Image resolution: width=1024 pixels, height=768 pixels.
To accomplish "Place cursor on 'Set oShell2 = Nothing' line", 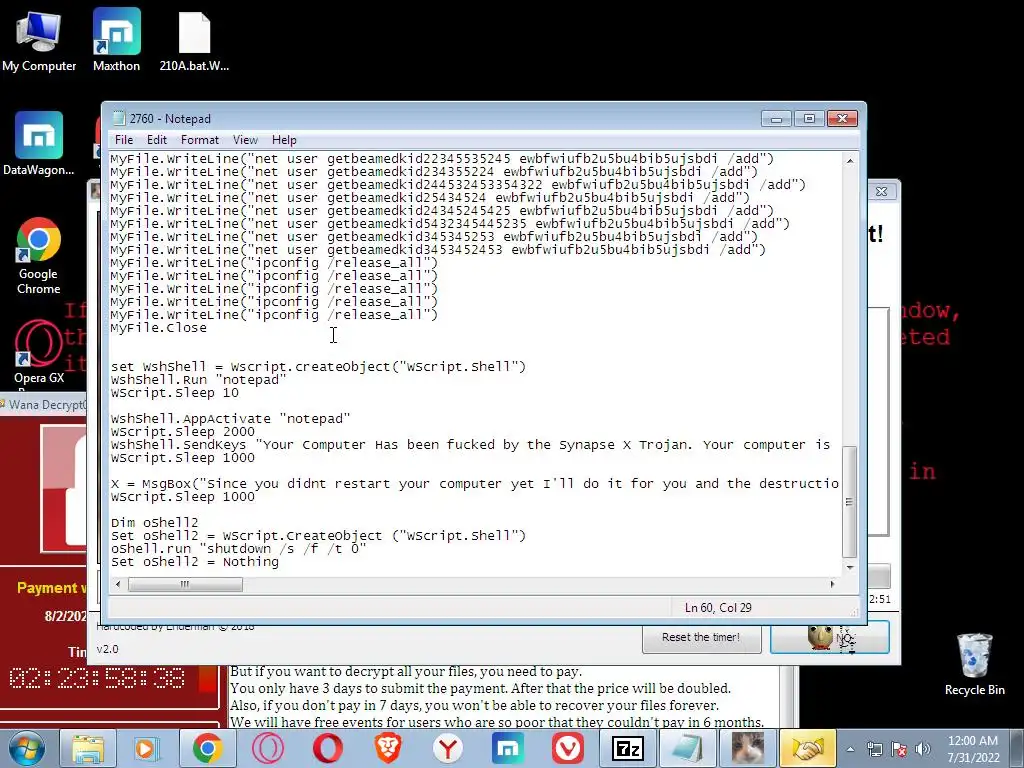I will (x=195, y=562).
